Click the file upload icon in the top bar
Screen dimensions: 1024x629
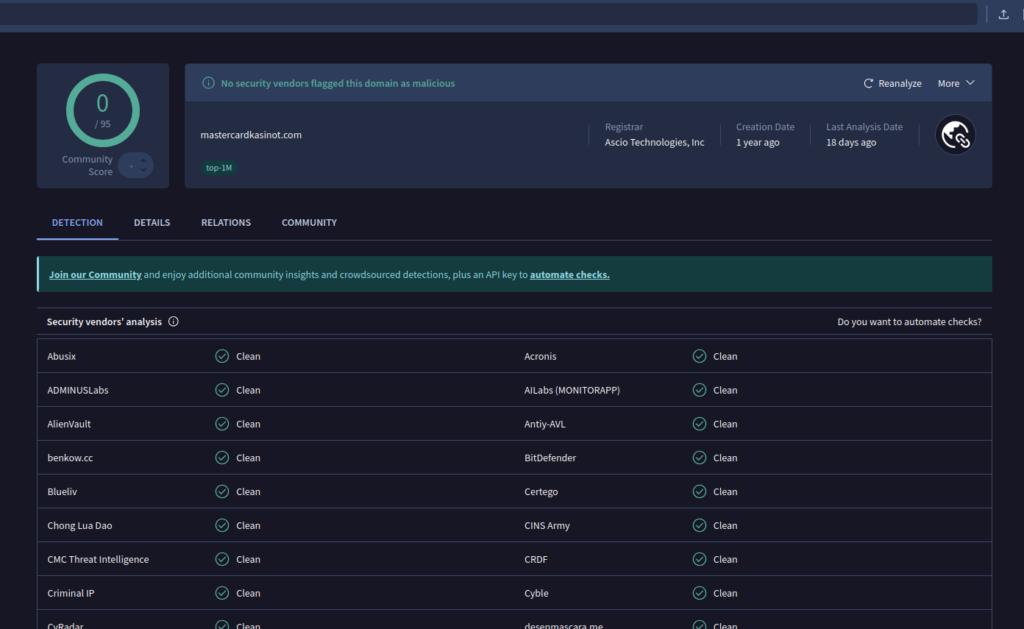(x=1003, y=13)
